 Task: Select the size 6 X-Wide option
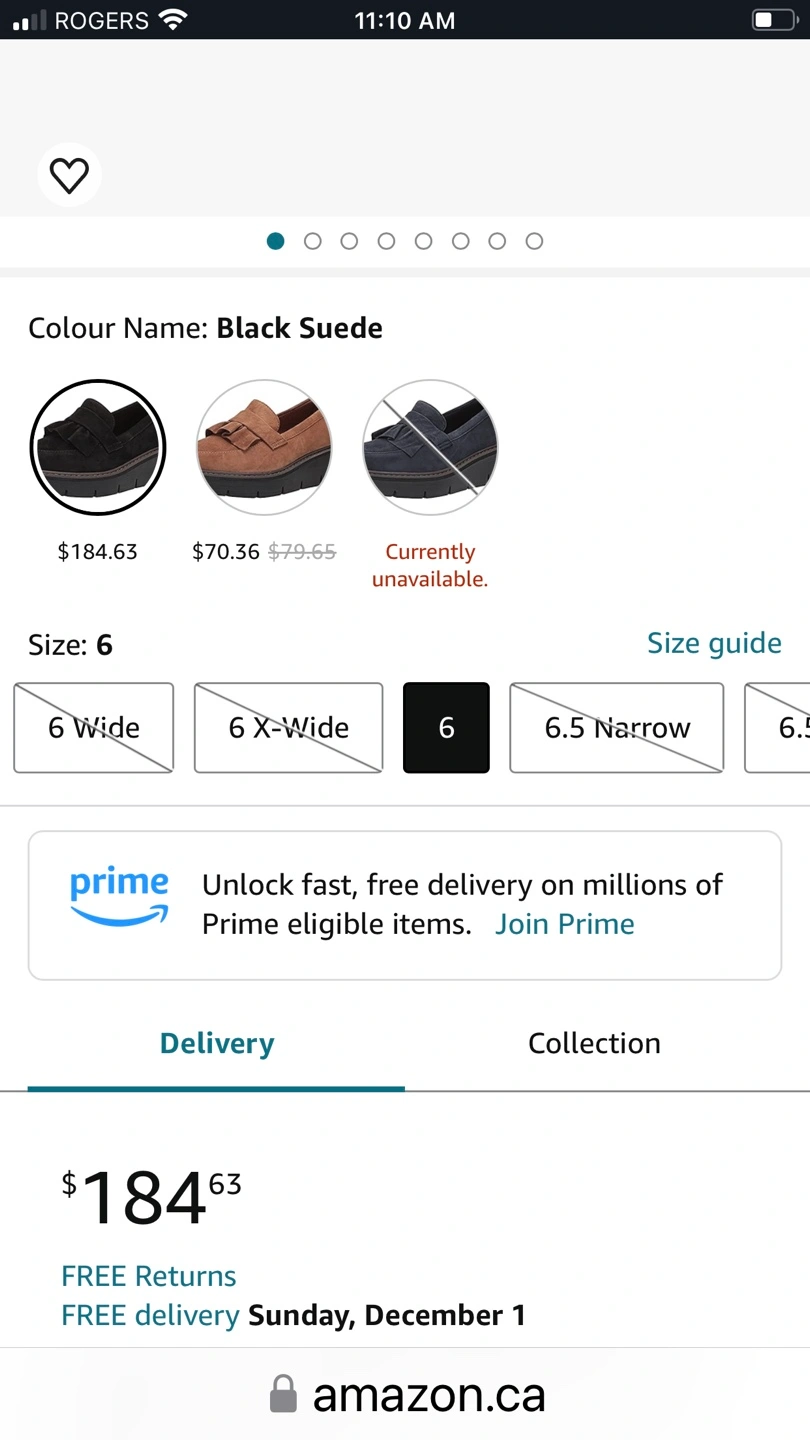point(288,728)
